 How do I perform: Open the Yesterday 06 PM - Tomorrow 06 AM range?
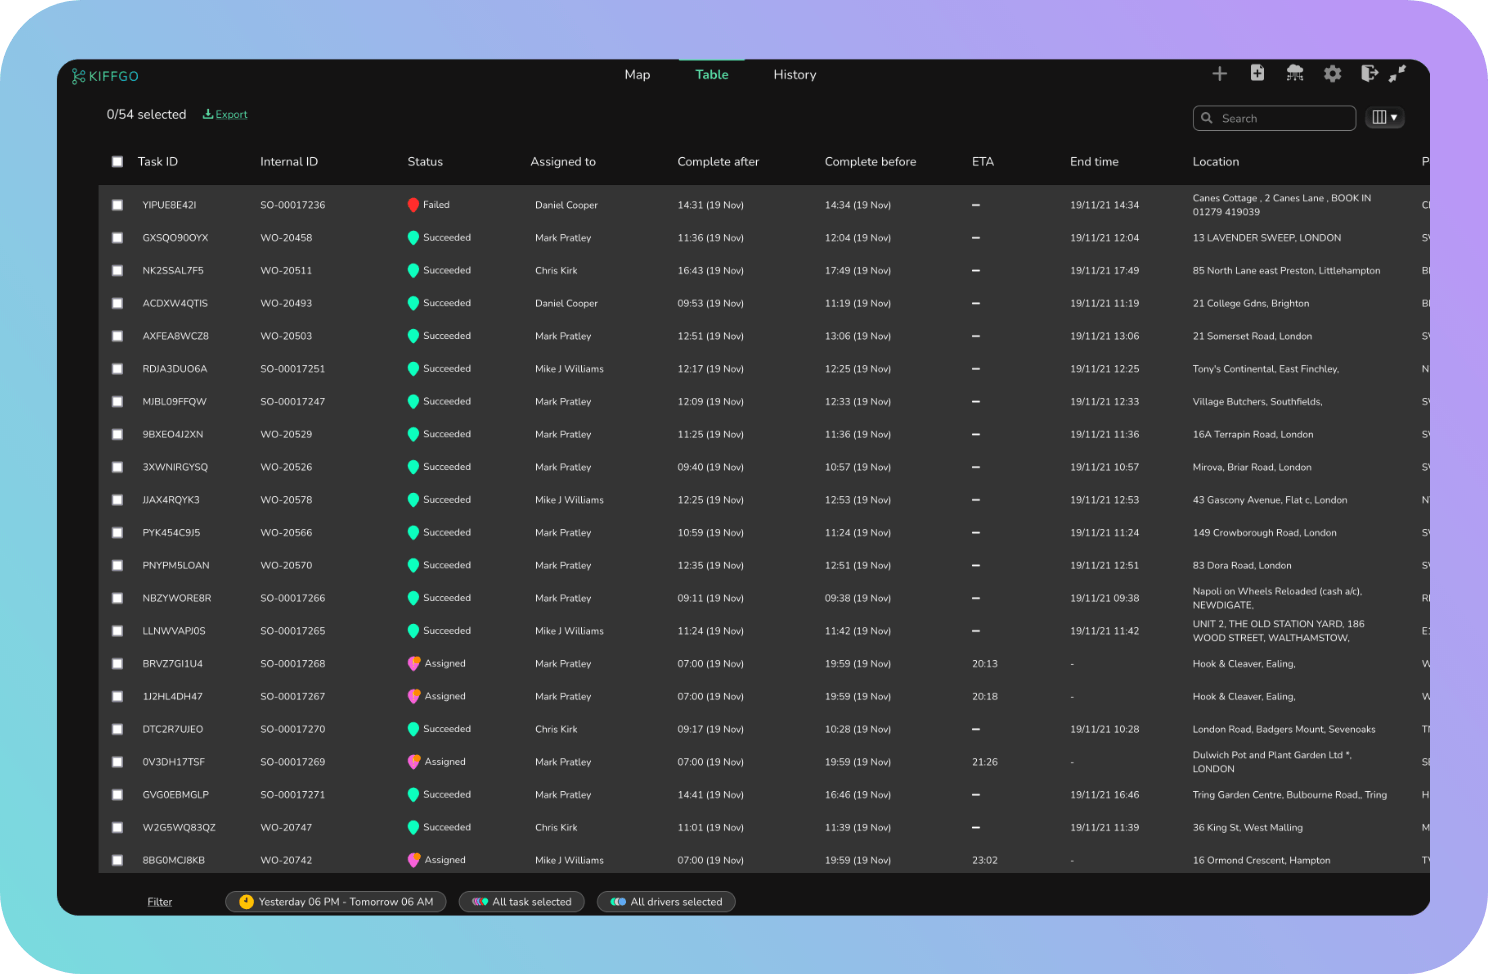(335, 902)
